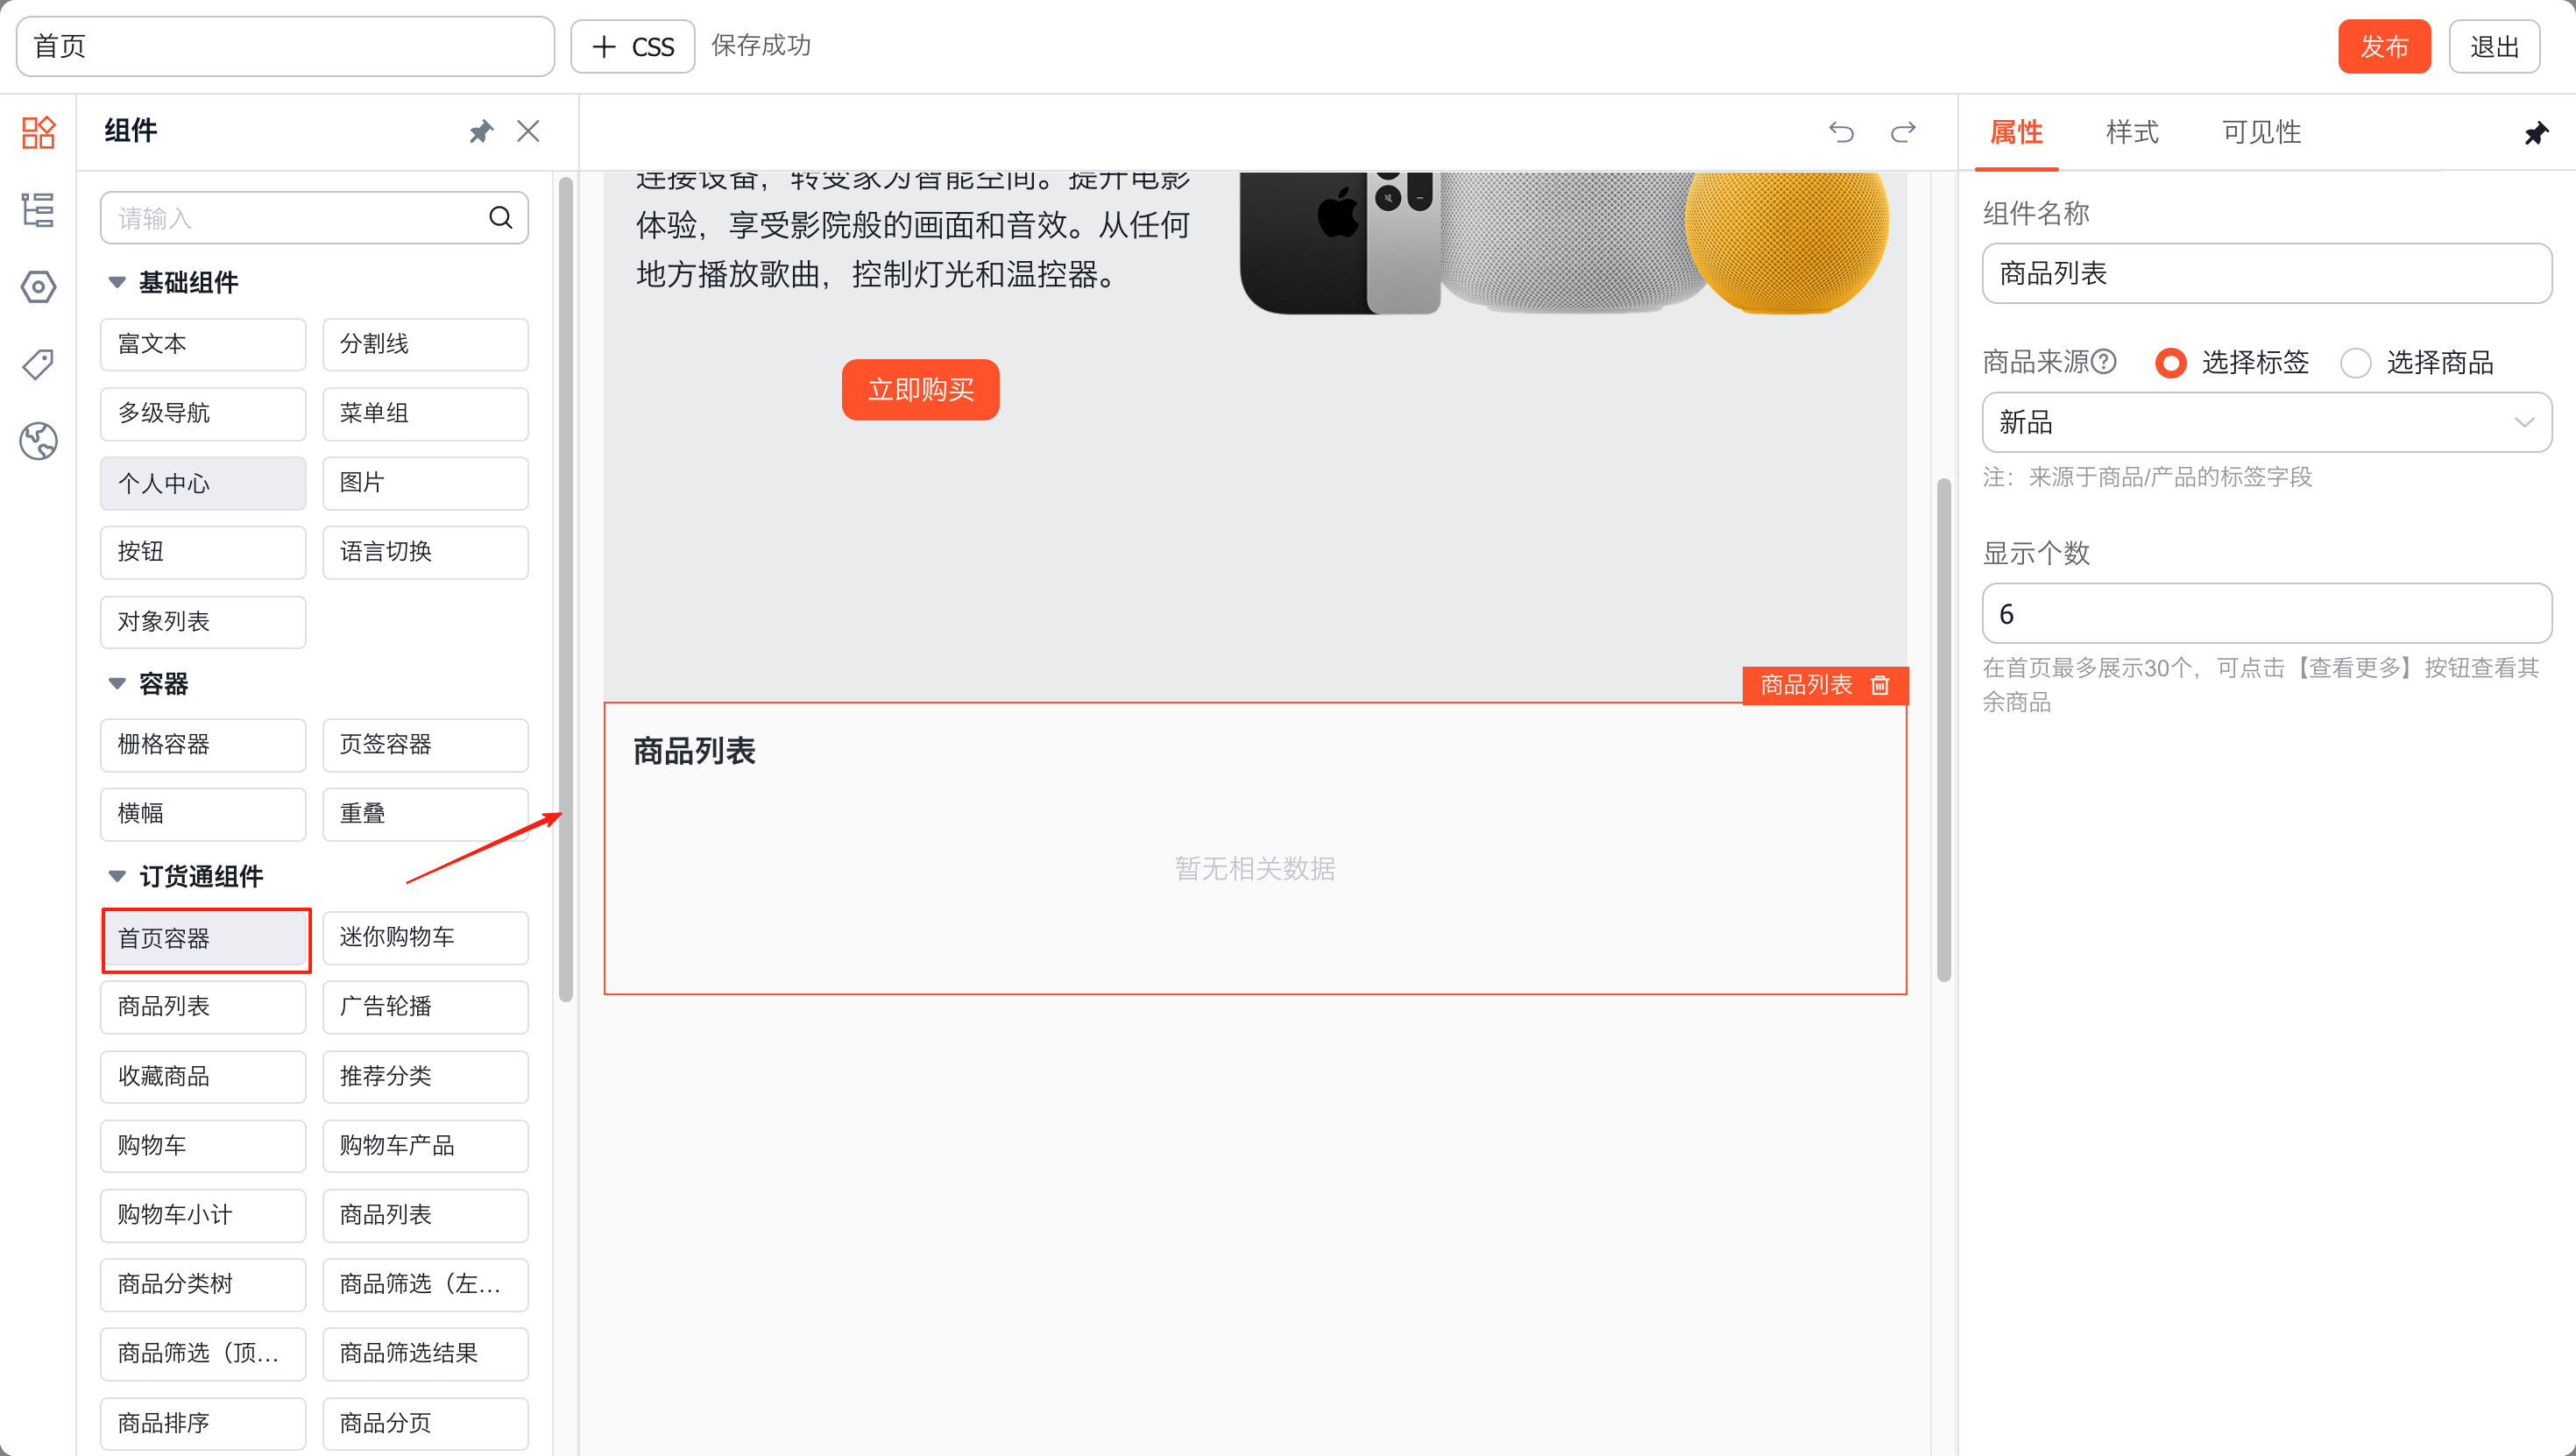Image resolution: width=2576 pixels, height=1456 pixels.
Task: Click the redo arrow icon
Action: coord(1903,132)
